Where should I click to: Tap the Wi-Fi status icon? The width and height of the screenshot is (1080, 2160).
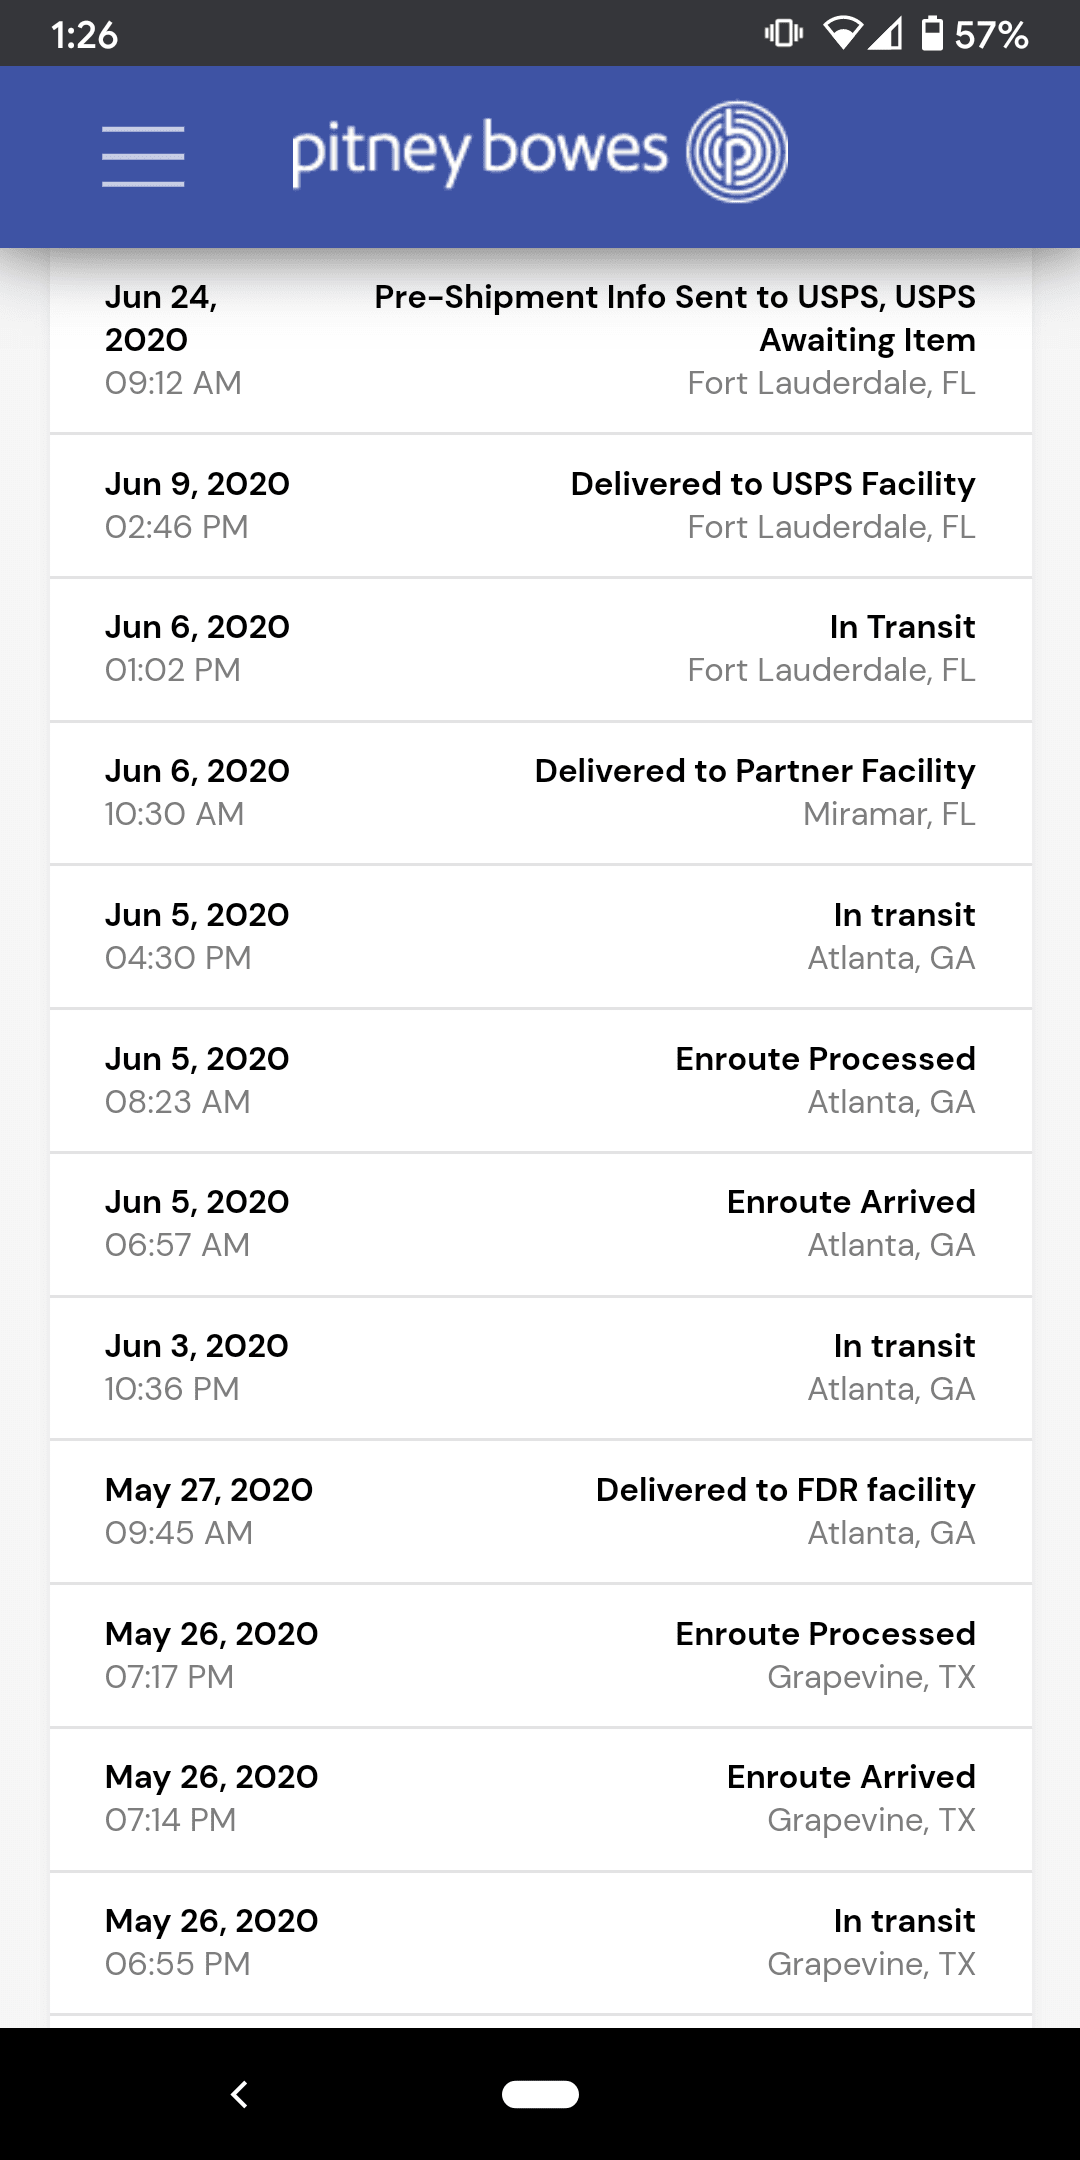[842, 34]
